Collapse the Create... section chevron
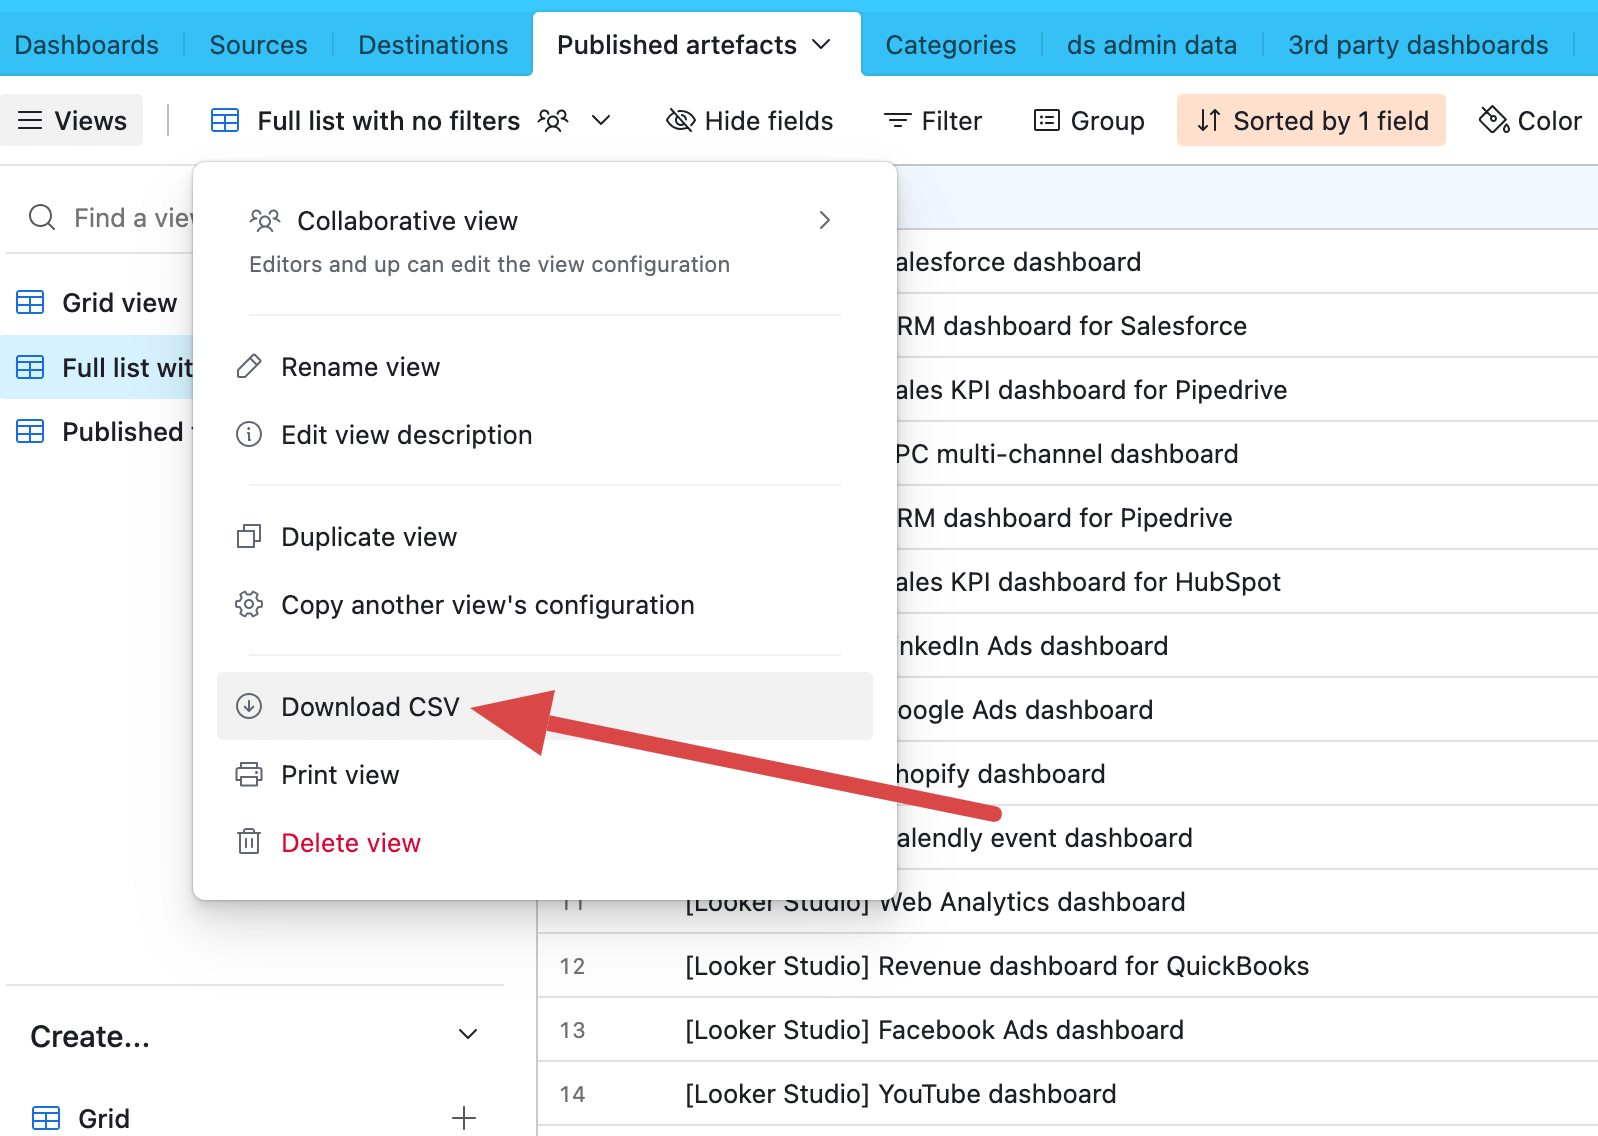 467,1034
